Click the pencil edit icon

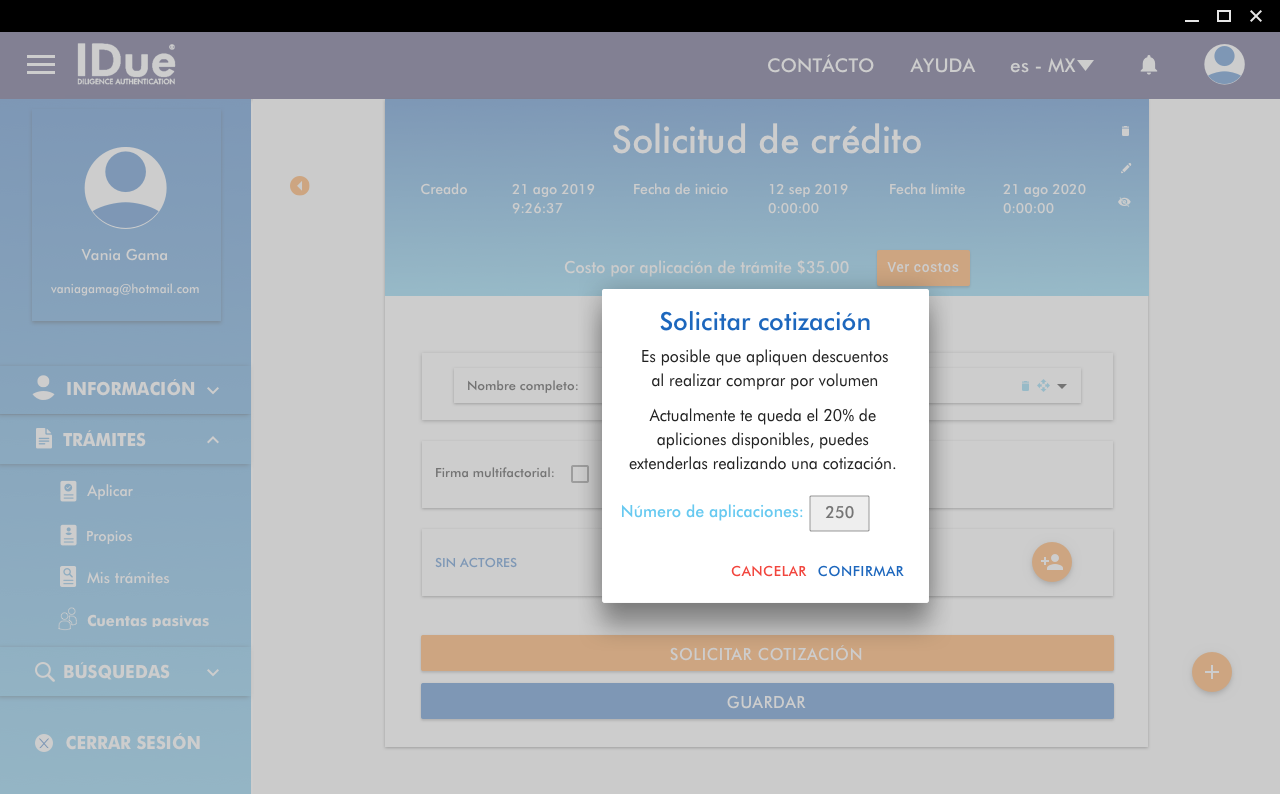[x=1125, y=167]
